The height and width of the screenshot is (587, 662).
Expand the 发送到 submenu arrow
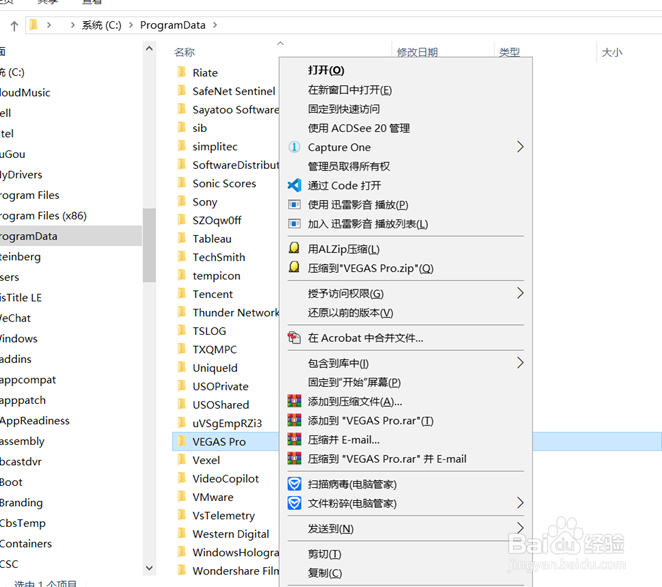(520, 528)
